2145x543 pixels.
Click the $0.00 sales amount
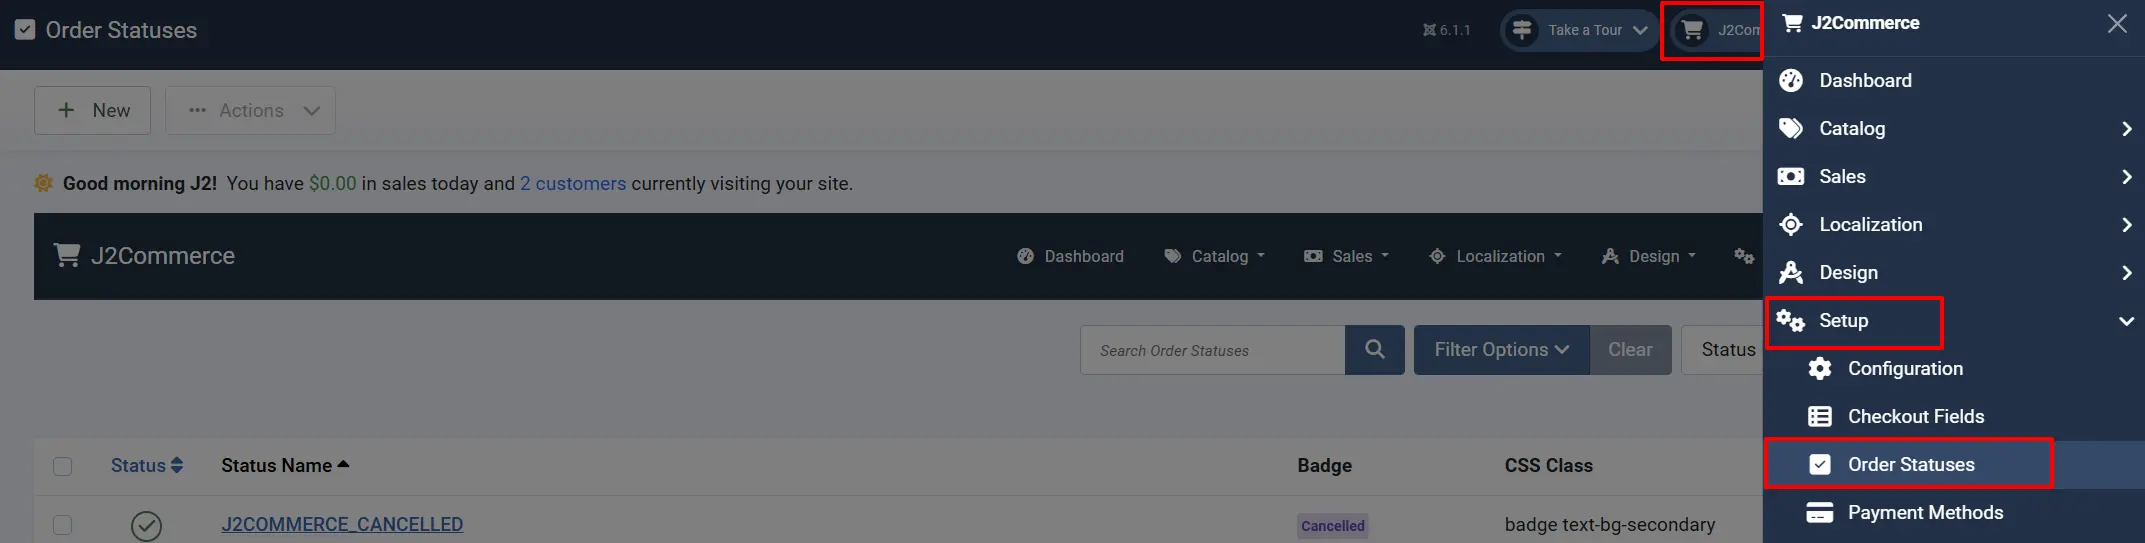[332, 184]
